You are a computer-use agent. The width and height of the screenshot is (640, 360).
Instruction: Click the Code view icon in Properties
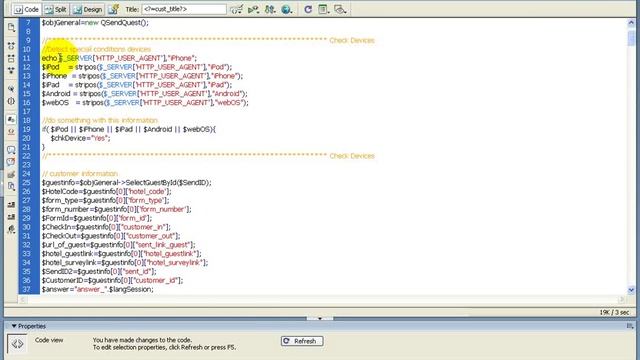[x=17, y=344]
